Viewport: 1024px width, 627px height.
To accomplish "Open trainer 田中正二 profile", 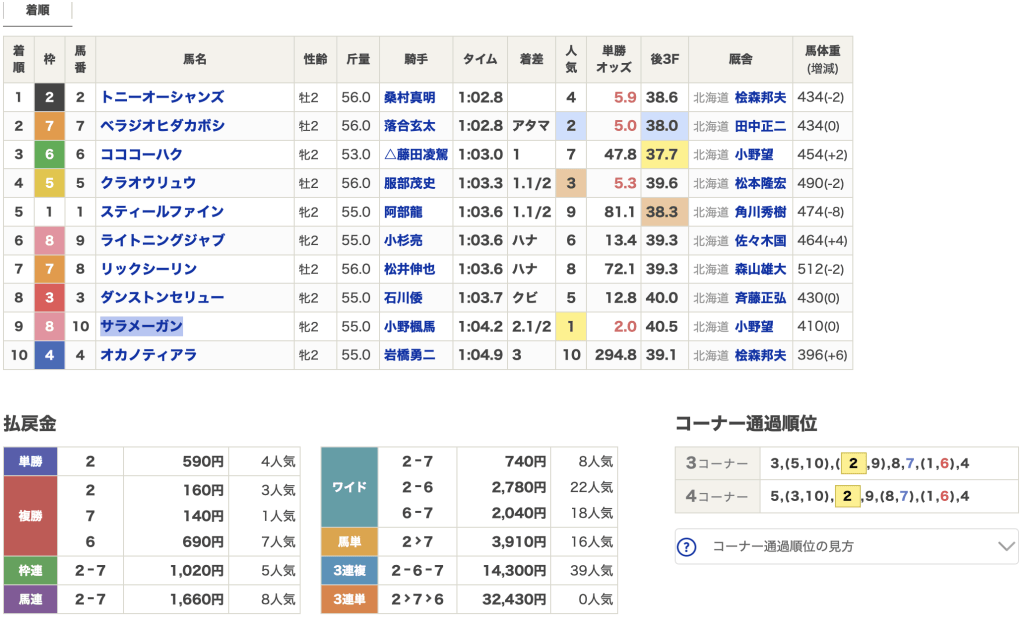I will tap(760, 126).
